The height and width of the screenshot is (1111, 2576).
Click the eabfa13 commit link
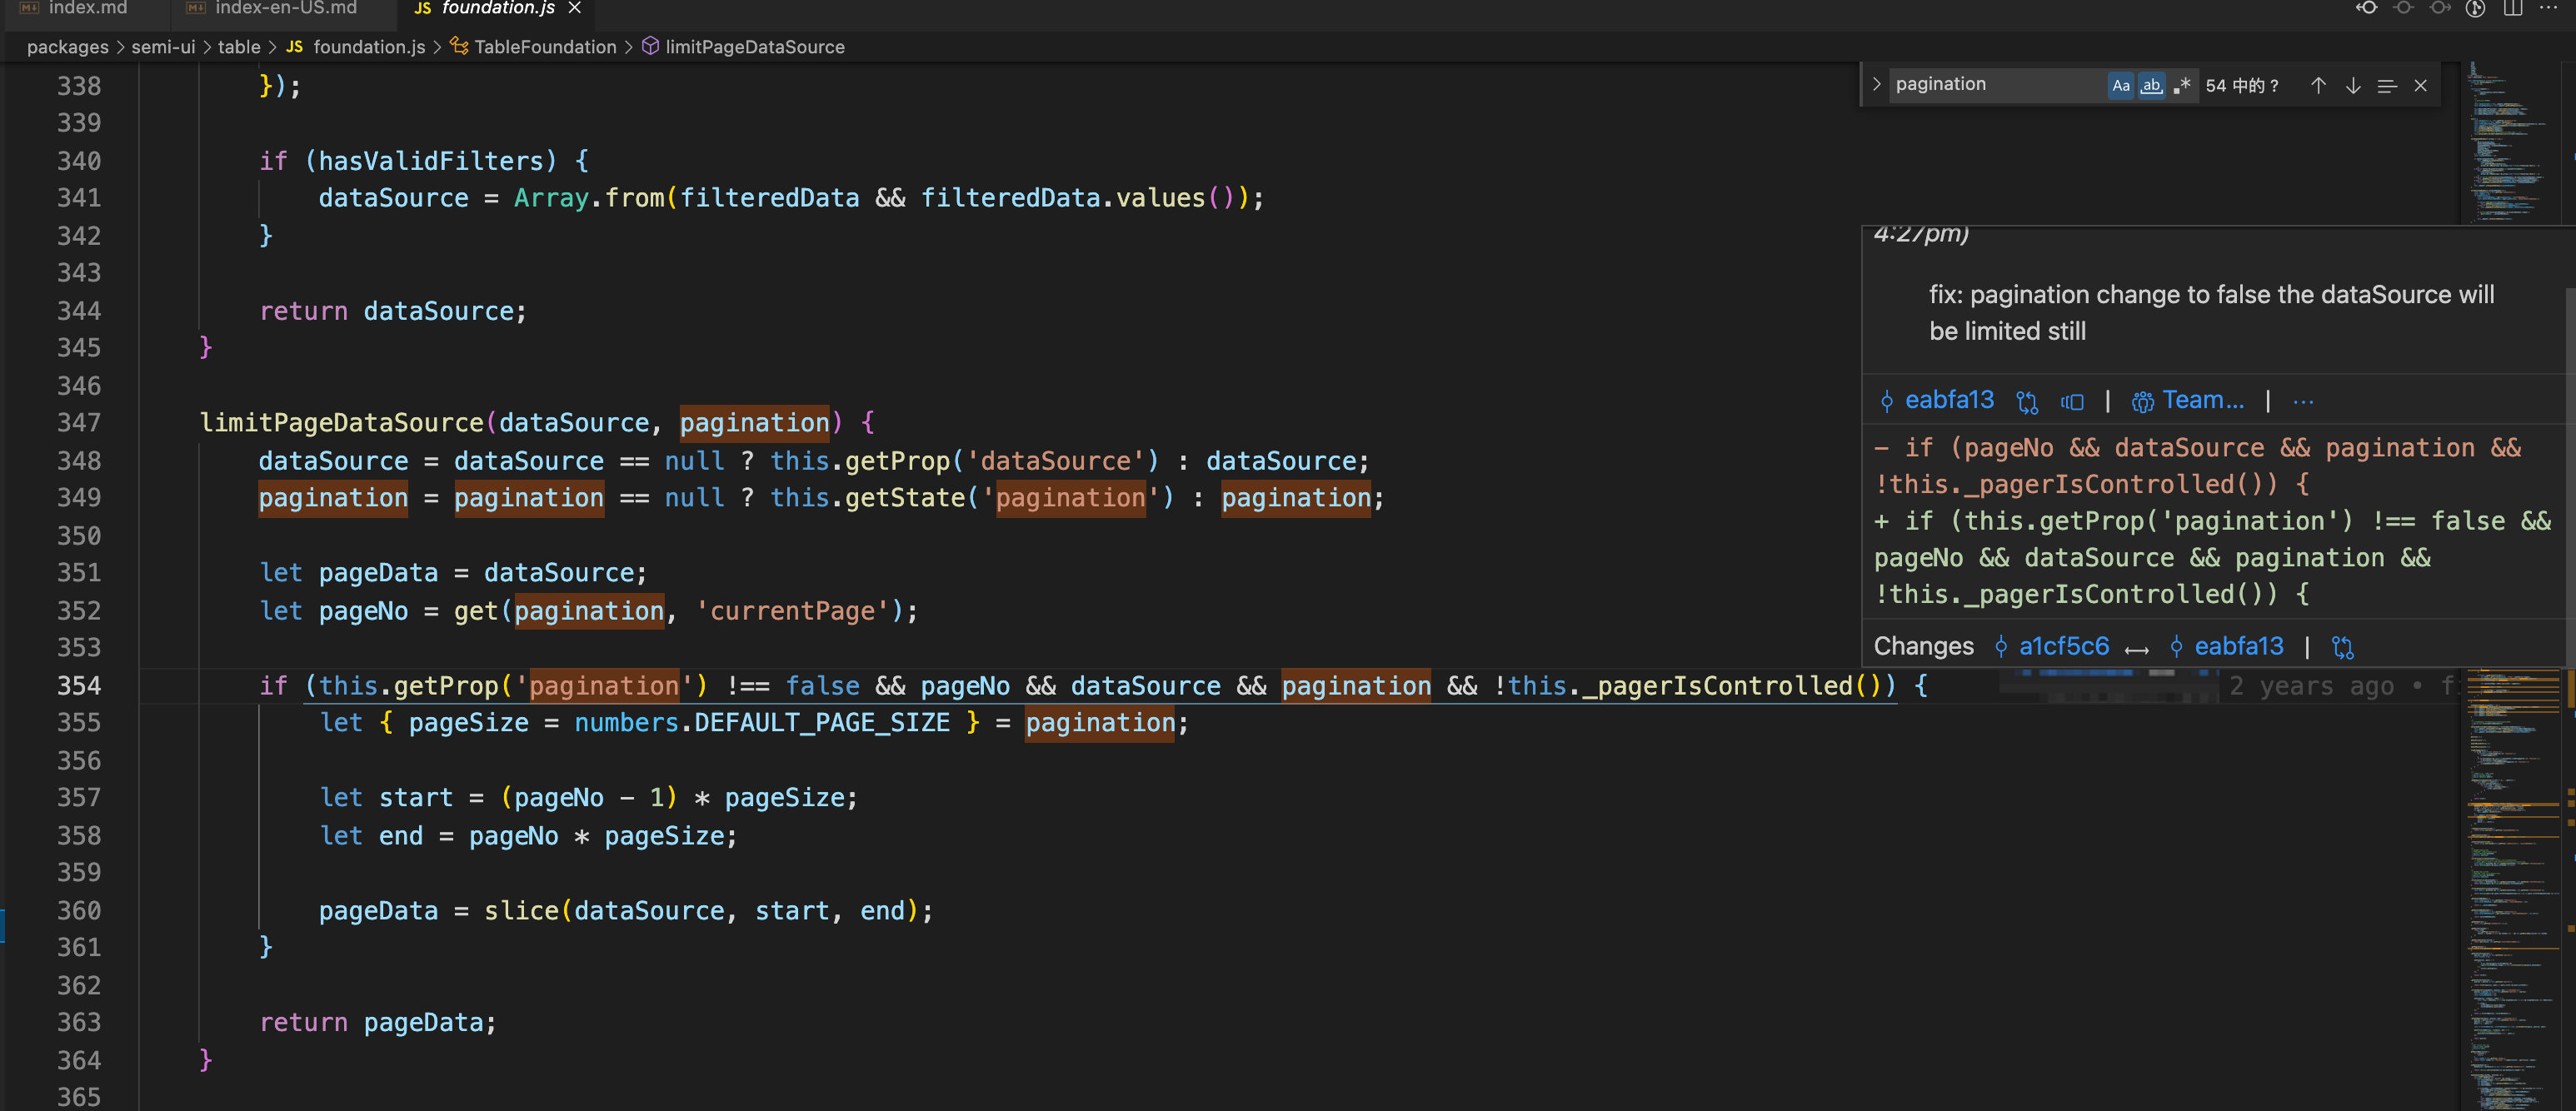click(x=1950, y=400)
